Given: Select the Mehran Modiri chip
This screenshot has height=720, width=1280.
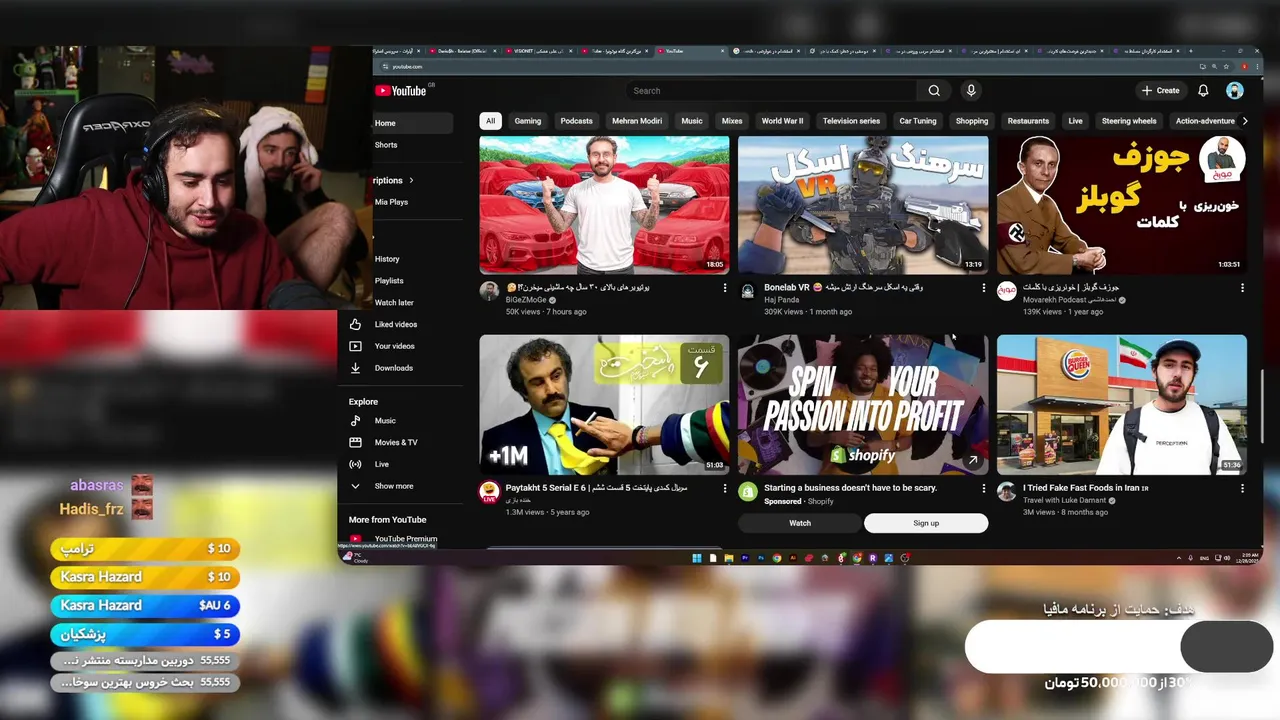Looking at the screenshot, I should click(637, 121).
